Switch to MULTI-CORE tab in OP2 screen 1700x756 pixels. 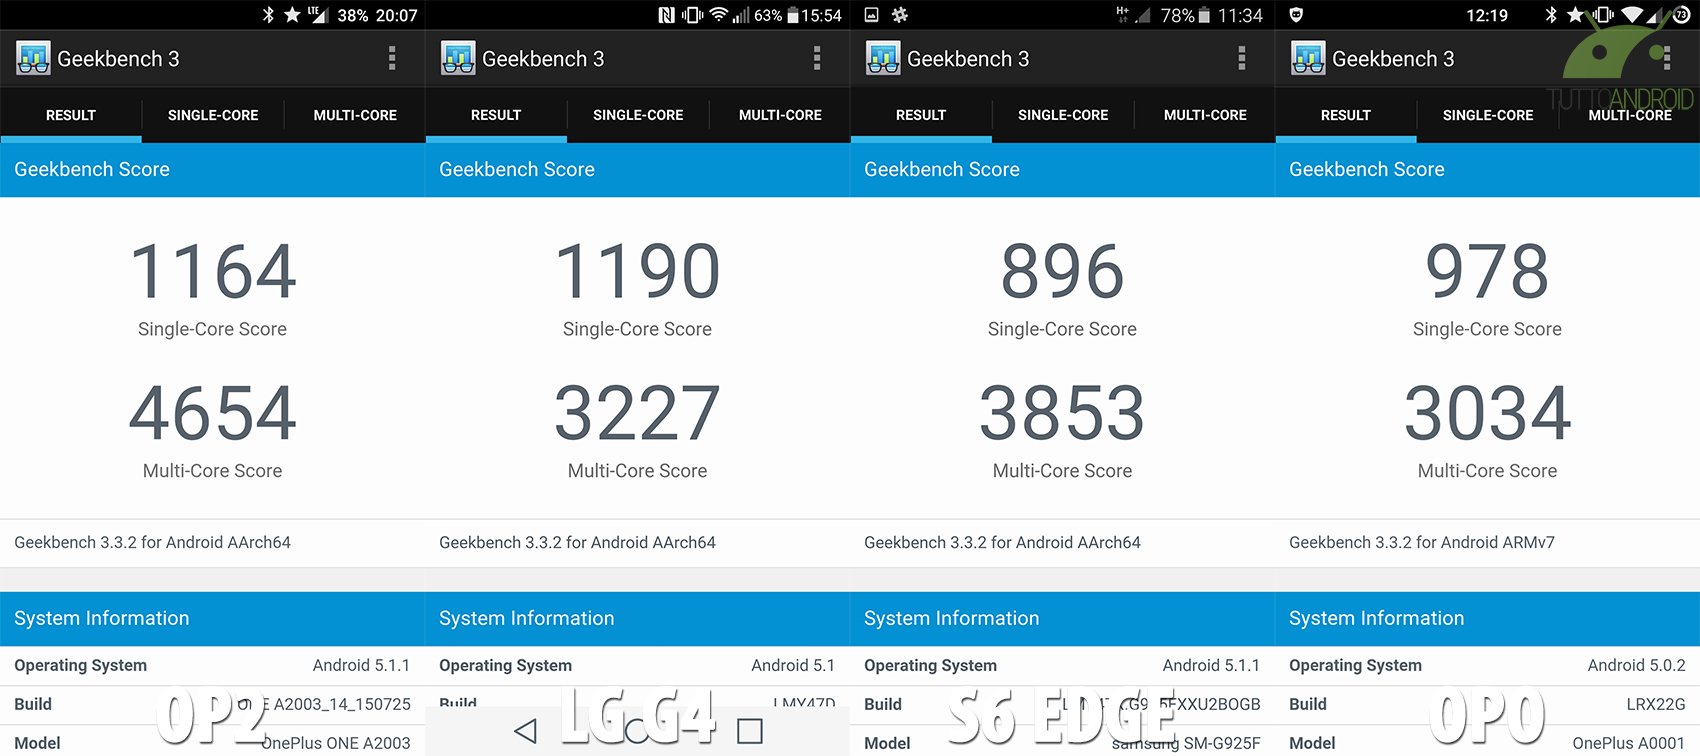355,115
